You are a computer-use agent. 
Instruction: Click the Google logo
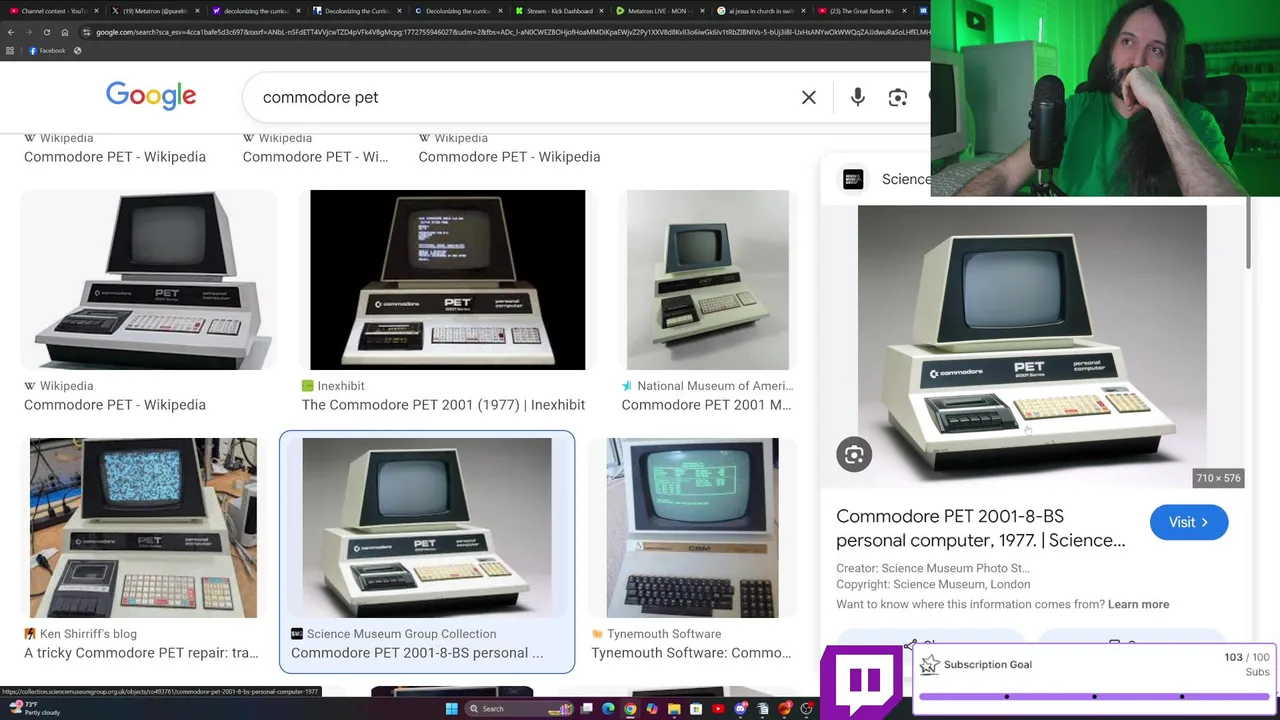click(x=151, y=96)
